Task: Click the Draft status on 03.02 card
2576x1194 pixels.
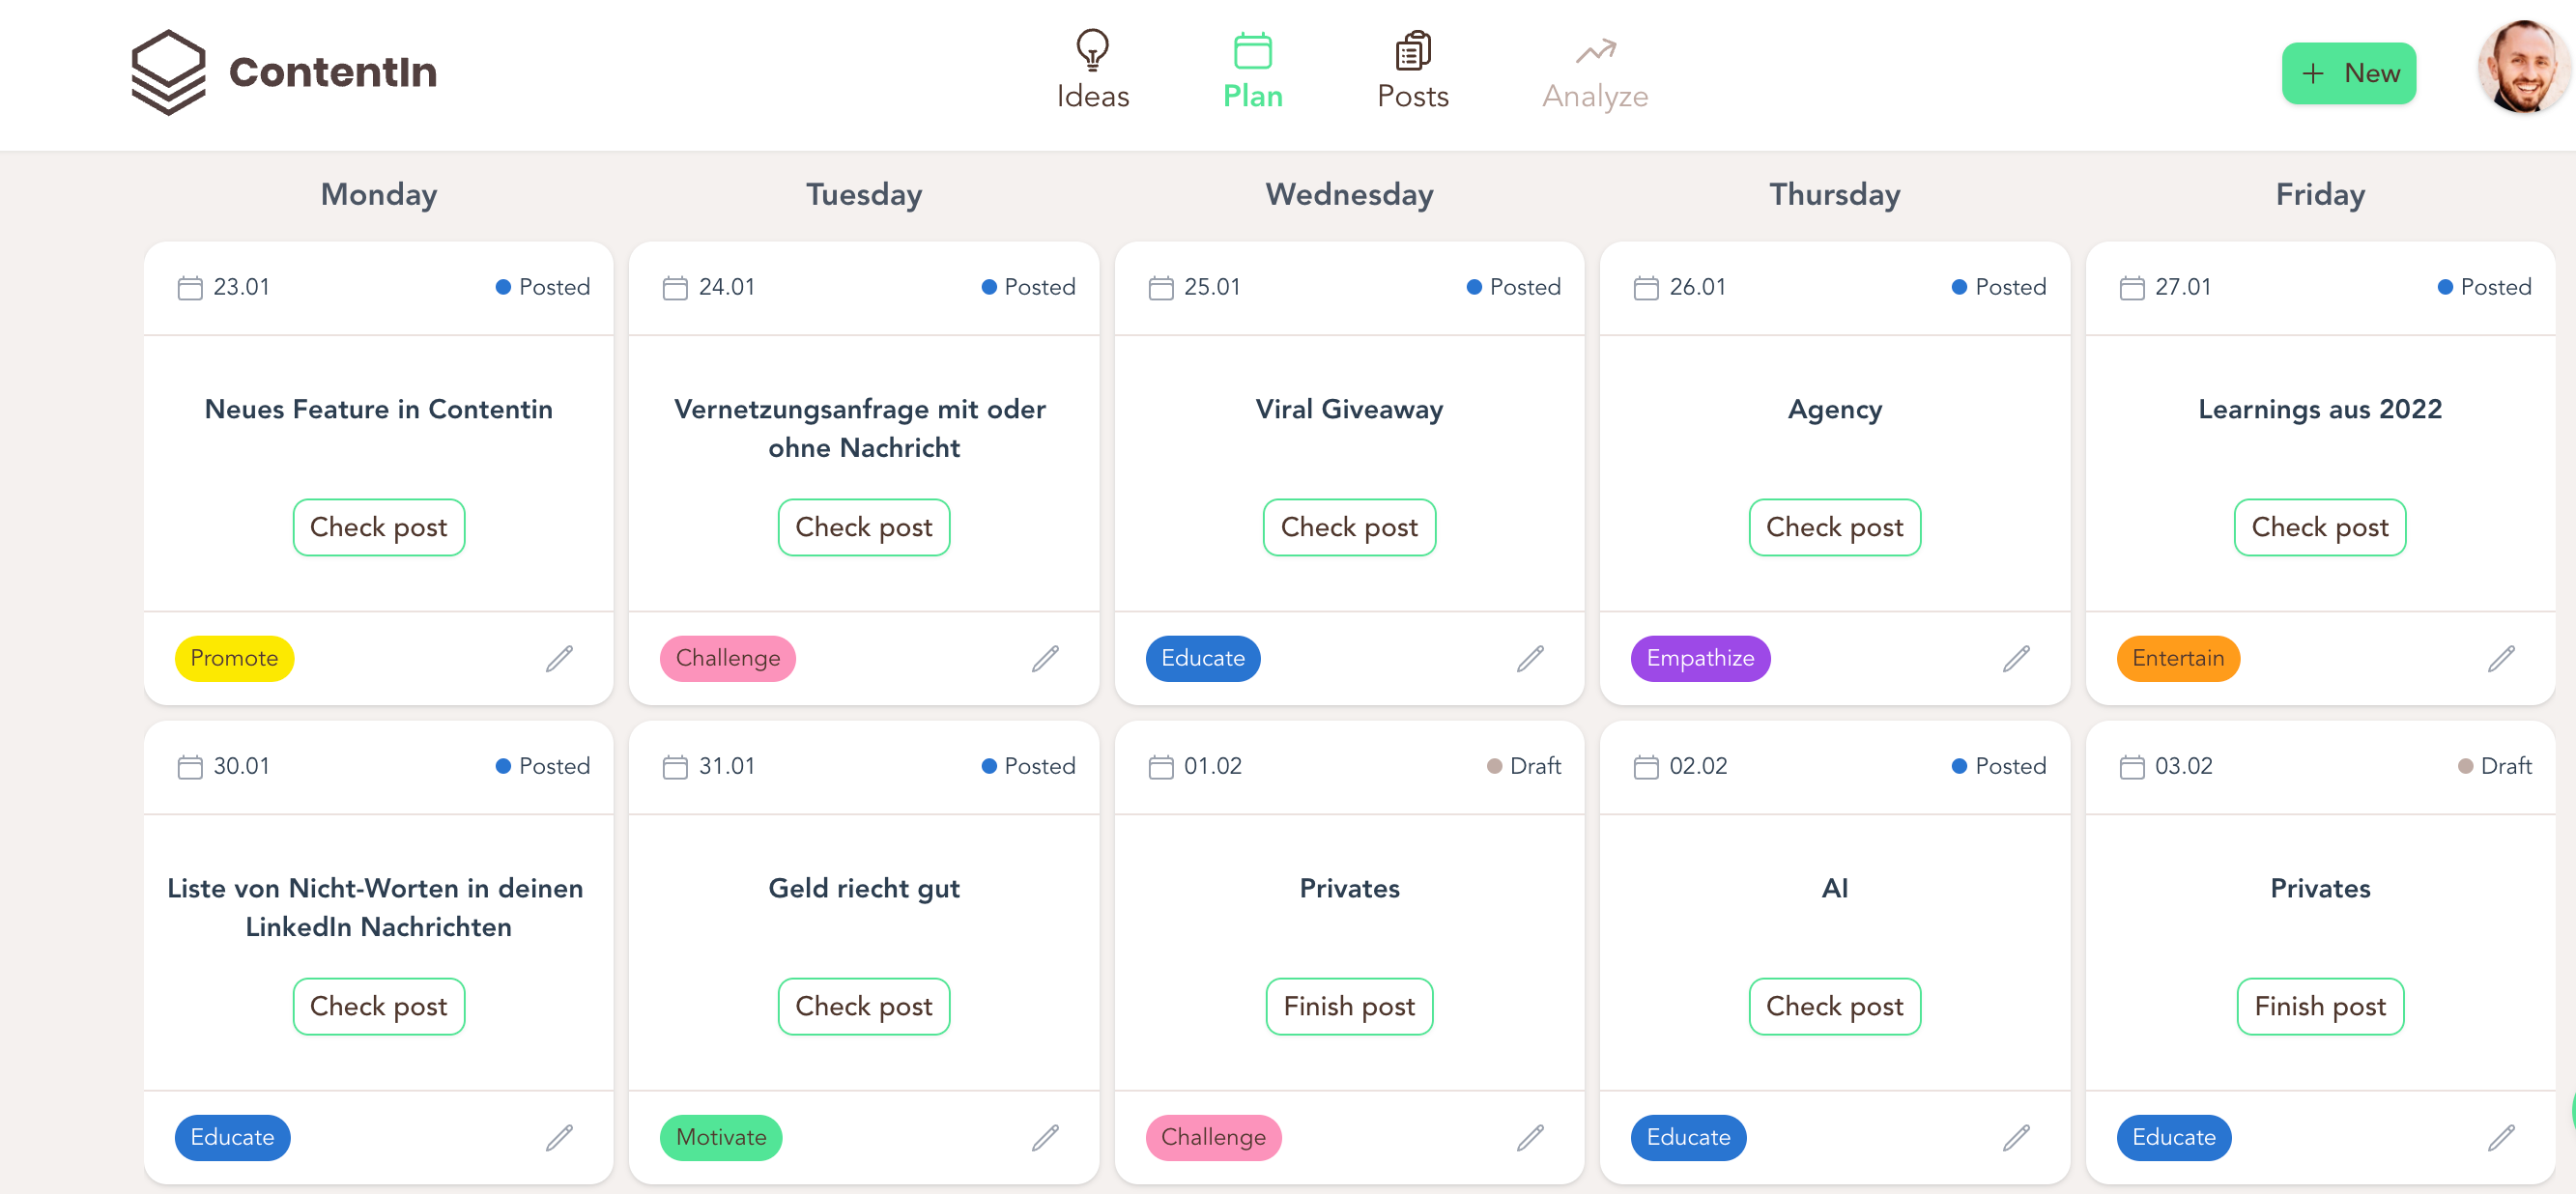Action: coord(2495,766)
